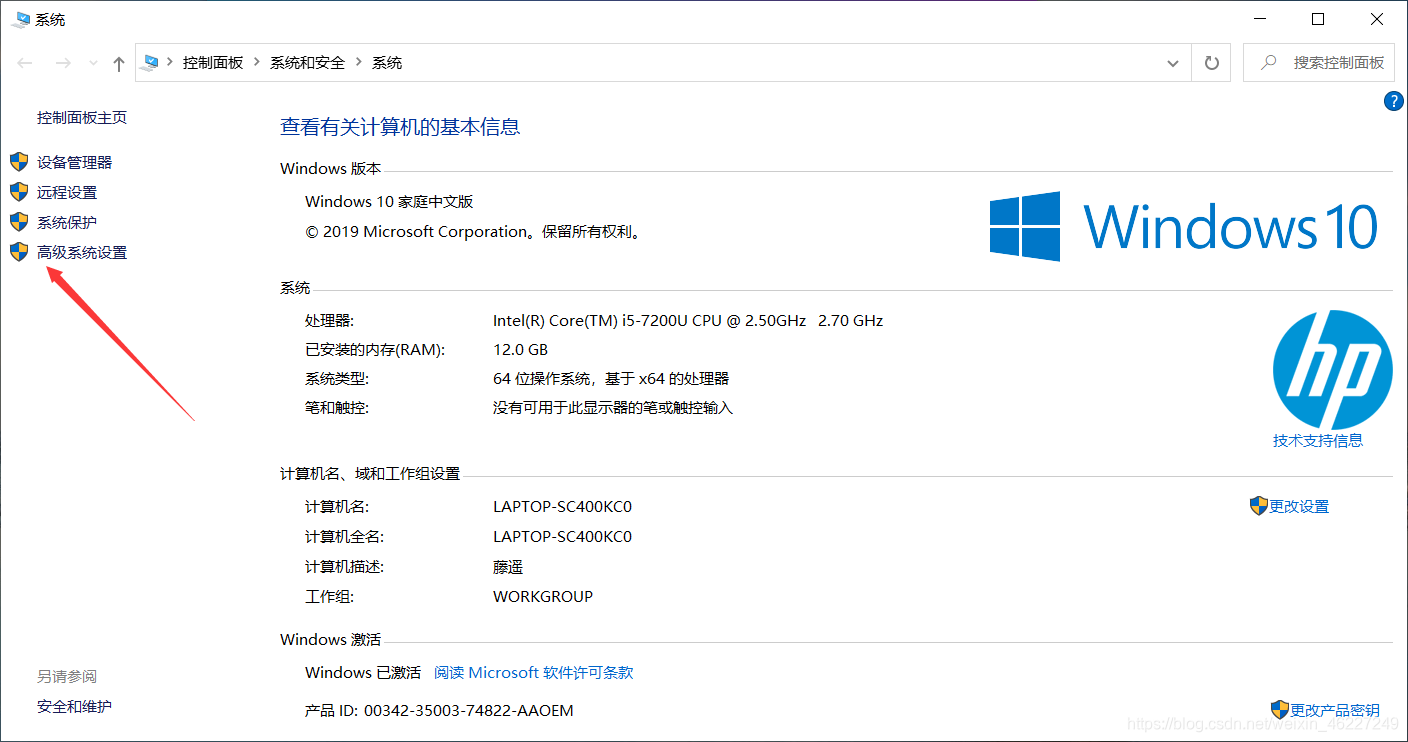Image resolution: width=1408 pixels, height=742 pixels.
Task: Click the Forward navigation arrow
Action: 63,63
